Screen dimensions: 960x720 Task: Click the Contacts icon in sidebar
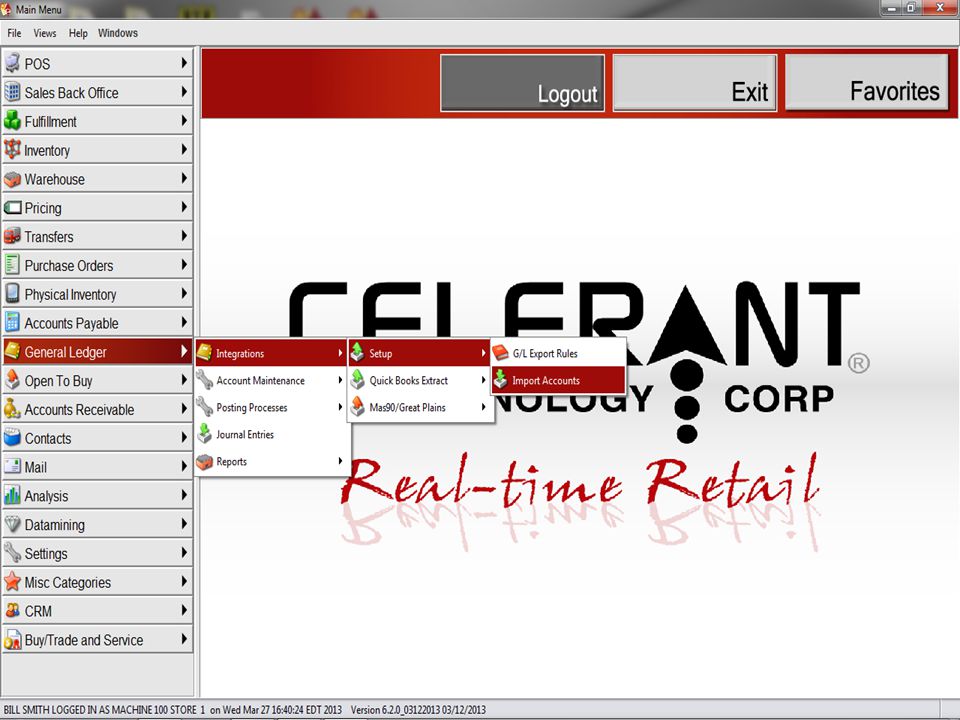pos(12,438)
